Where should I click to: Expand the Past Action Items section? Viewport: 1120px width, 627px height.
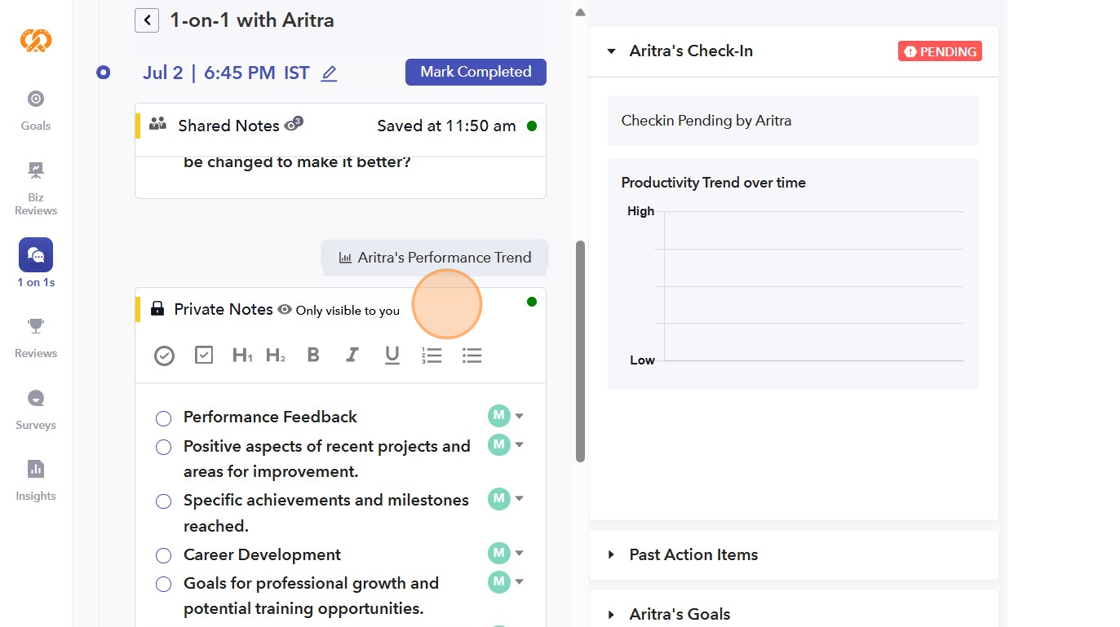tap(611, 555)
